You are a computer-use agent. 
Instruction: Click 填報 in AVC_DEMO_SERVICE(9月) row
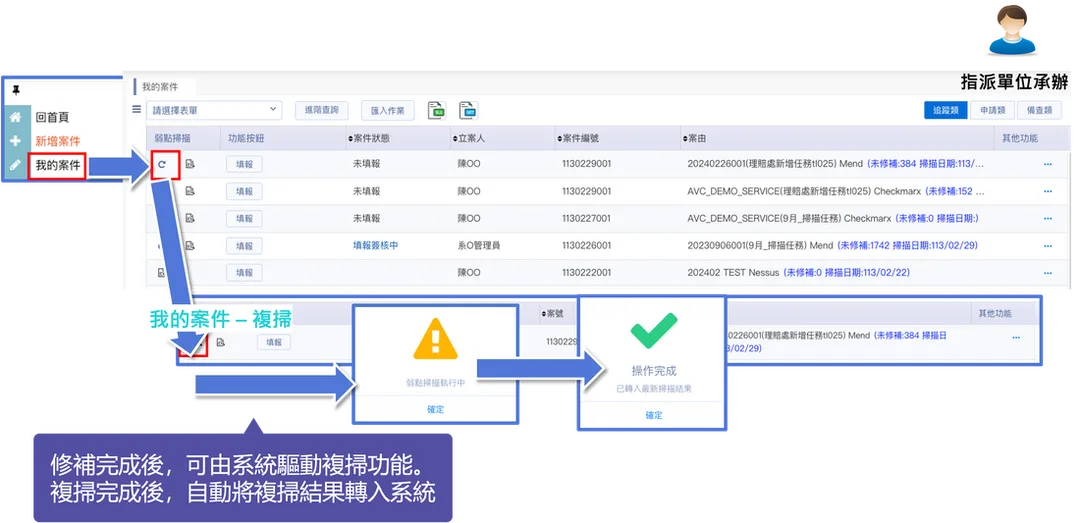pos(244,218)
